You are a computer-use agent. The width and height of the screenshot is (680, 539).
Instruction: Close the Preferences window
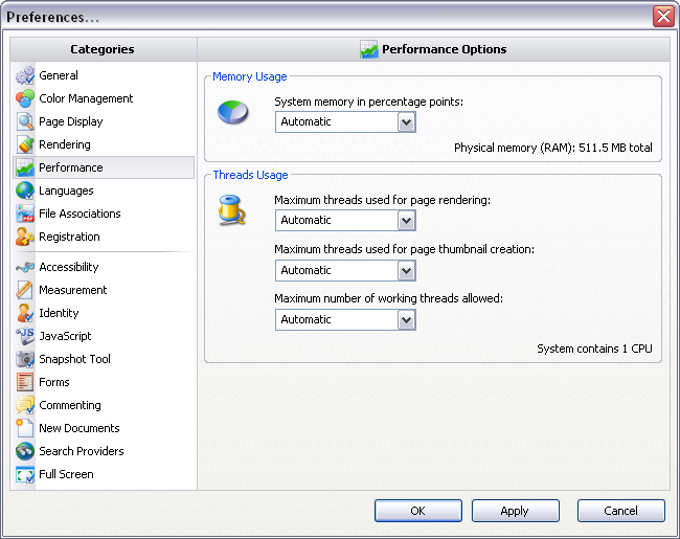click(x=664, y=16)
